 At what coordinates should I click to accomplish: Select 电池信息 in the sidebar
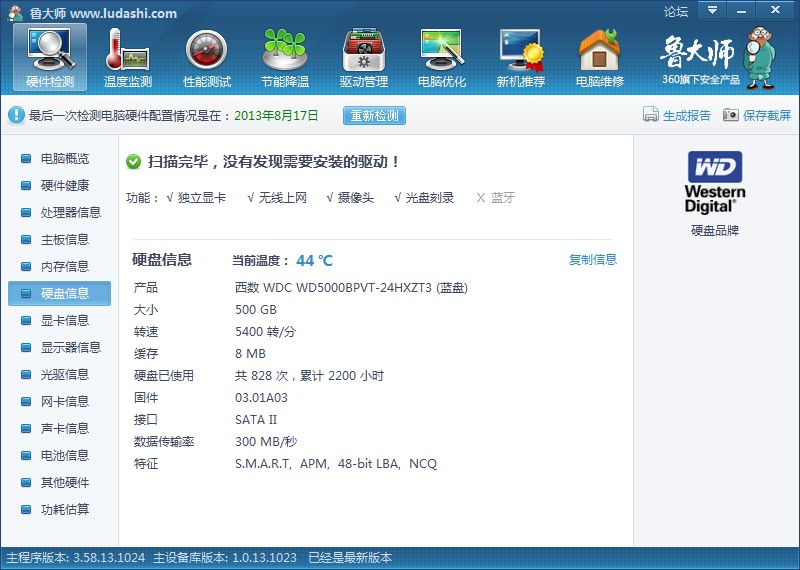(64, 456)
